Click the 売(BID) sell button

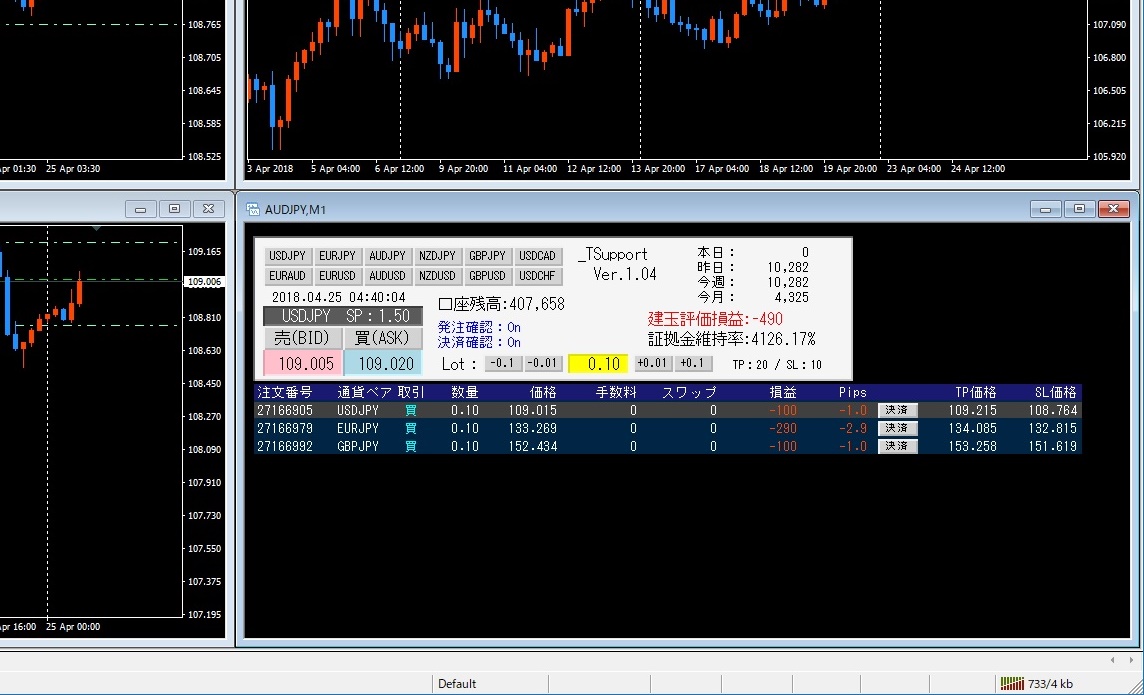302,338
